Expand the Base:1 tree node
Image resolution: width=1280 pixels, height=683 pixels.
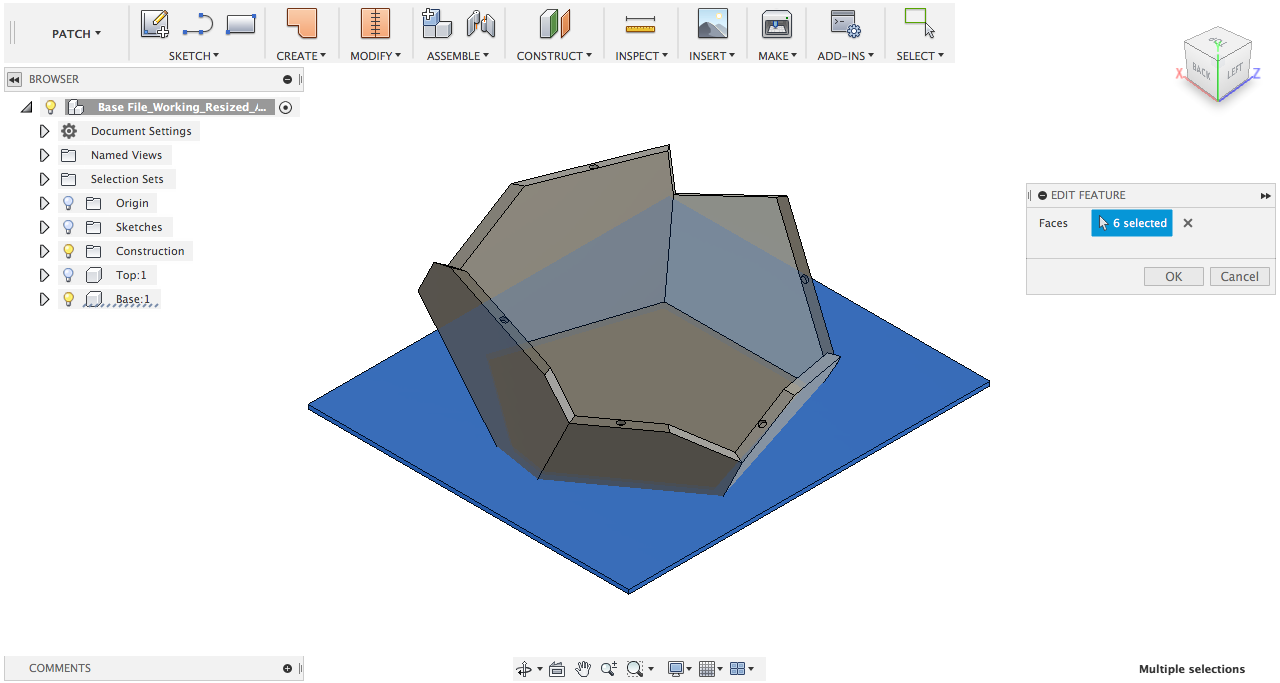click(x=44, y=299)
